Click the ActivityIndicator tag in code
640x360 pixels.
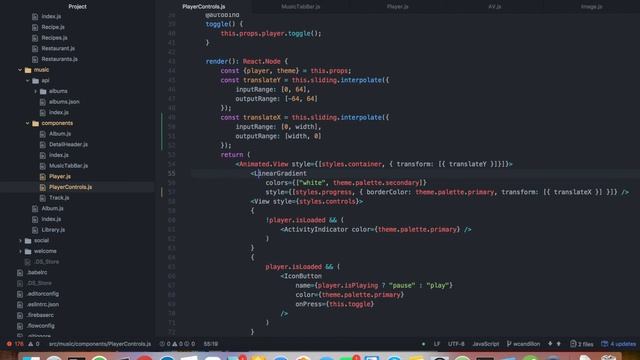point(316,229)
